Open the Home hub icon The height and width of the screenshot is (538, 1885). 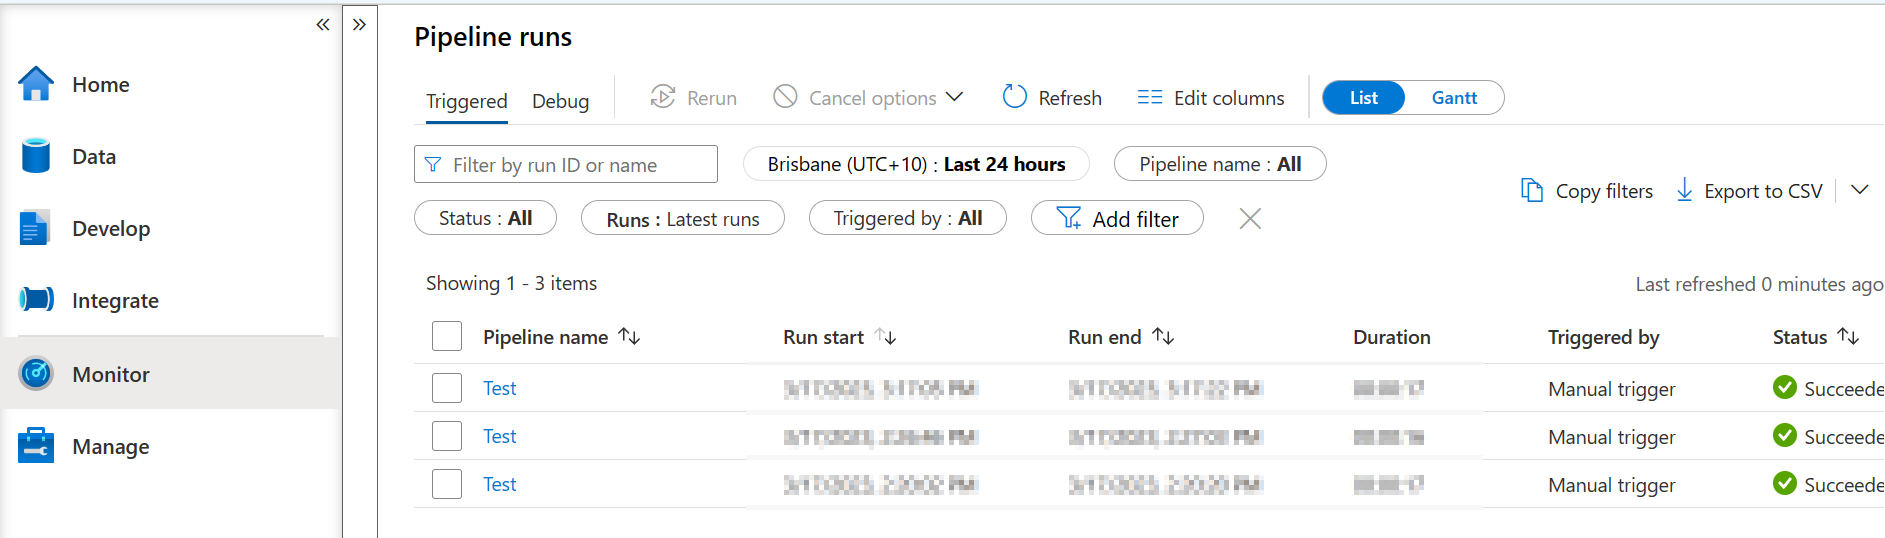[x=36, y=84]
